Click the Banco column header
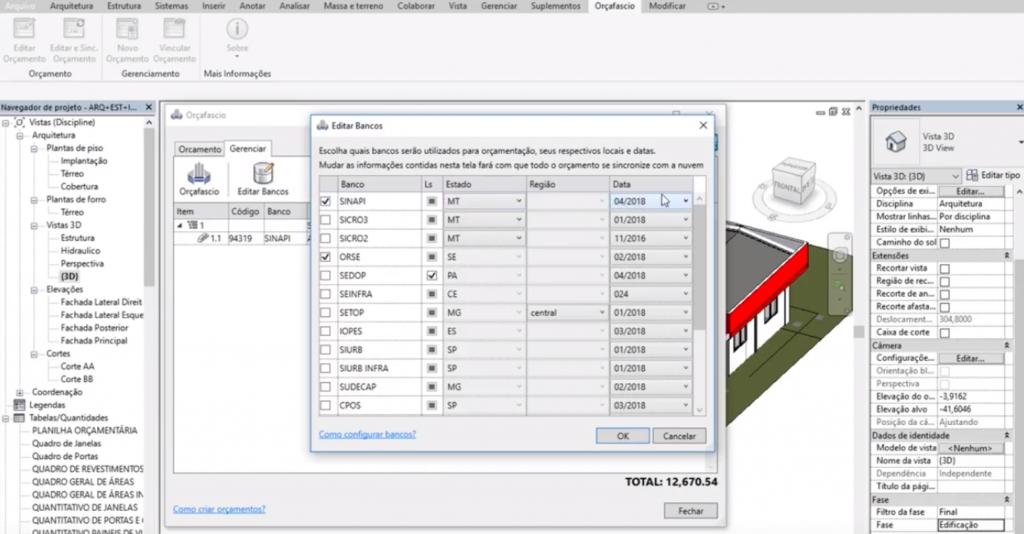This screenshot has width=1024, height=534. coord(379,184)
